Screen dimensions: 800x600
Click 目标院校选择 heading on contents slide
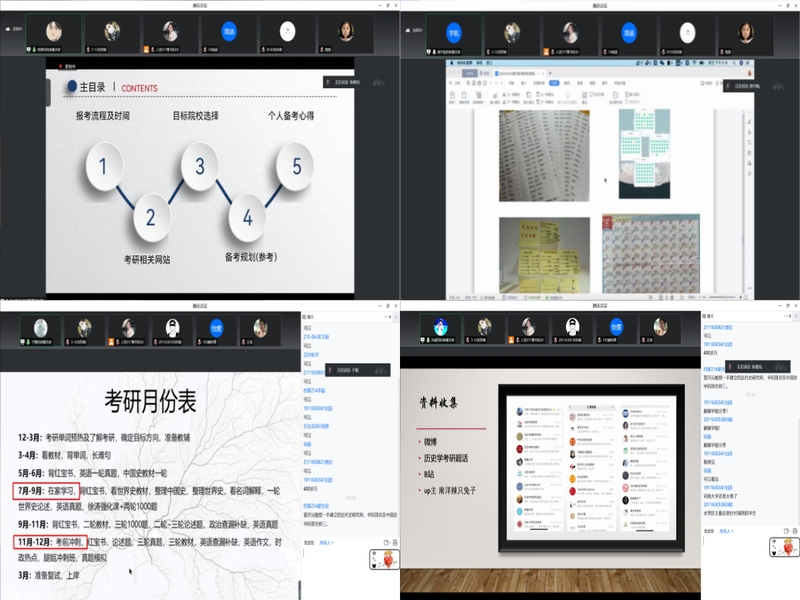(195, 116)
